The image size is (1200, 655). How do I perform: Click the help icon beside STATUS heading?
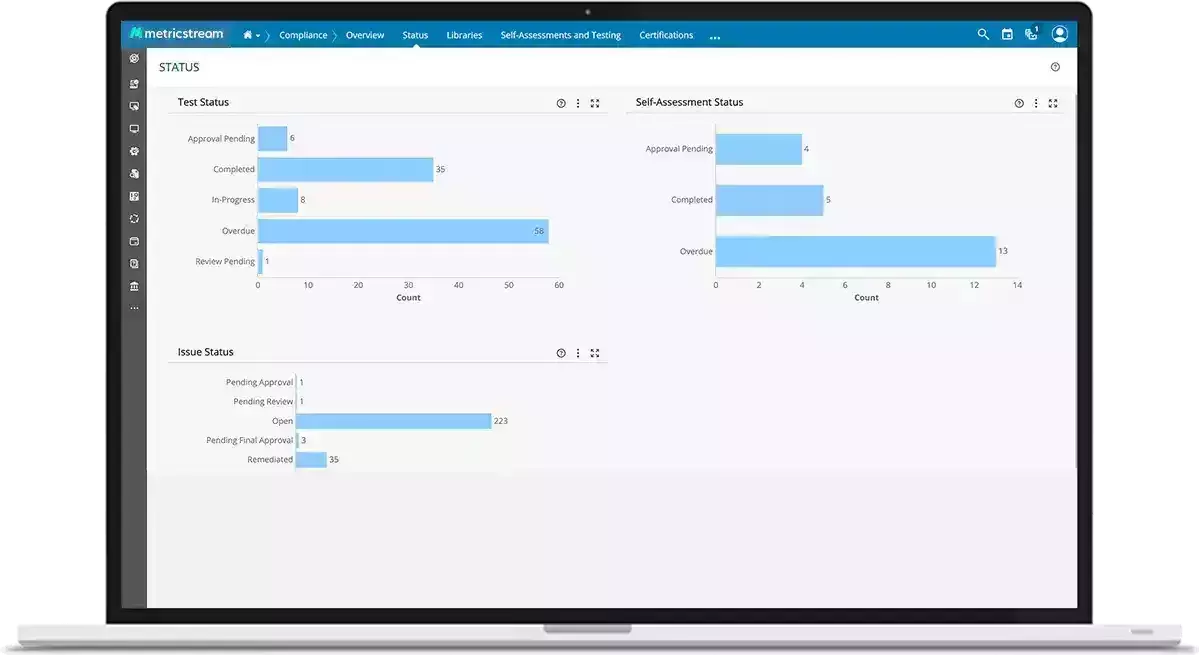pos(1055,67)
